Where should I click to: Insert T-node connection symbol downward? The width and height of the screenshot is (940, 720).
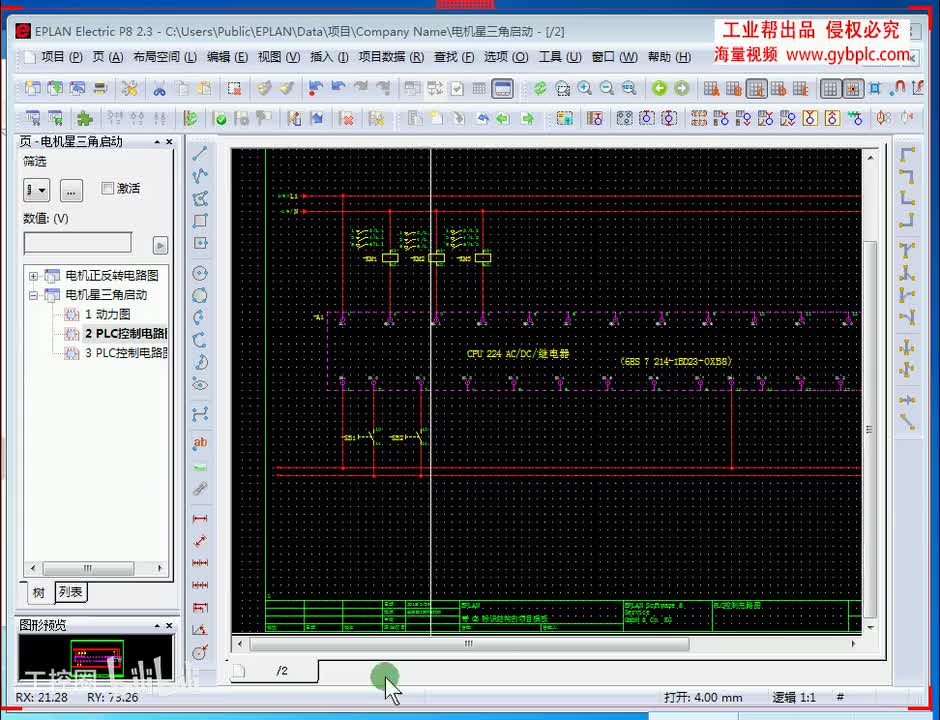click(x=907, y=249)
